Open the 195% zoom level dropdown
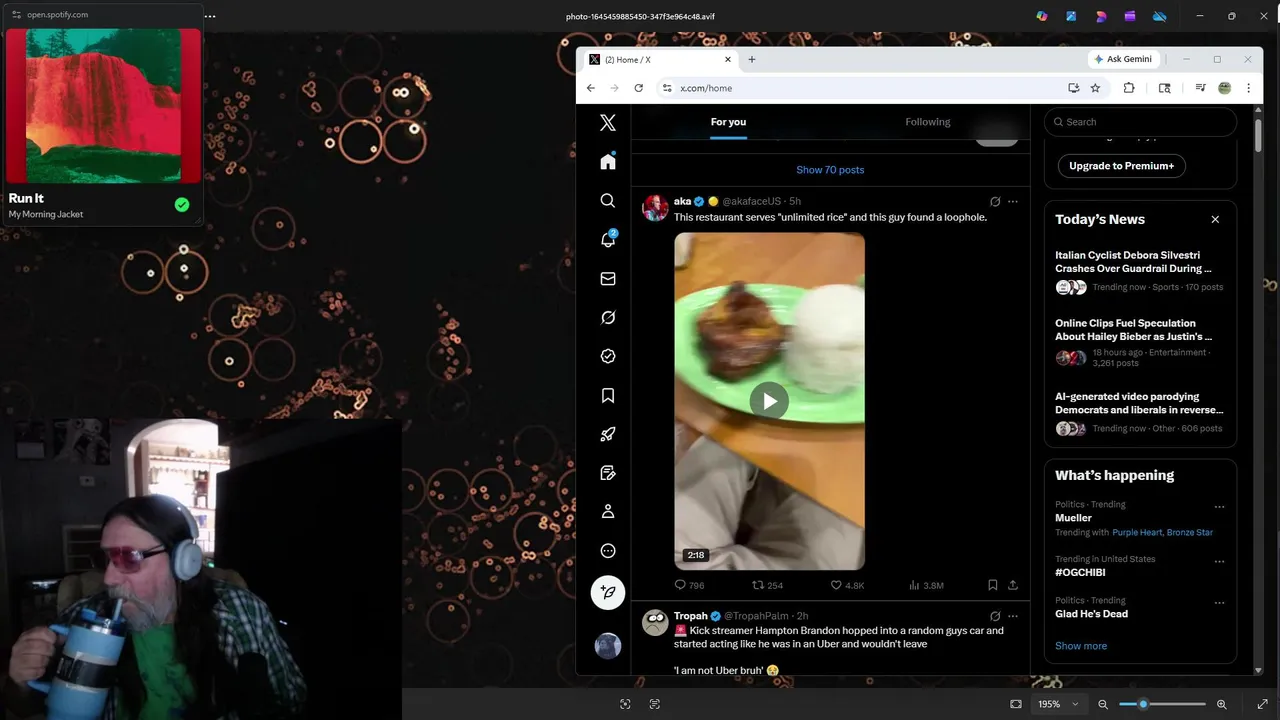The height and width of the screenshot is (720, 1280). (1058, 704)
